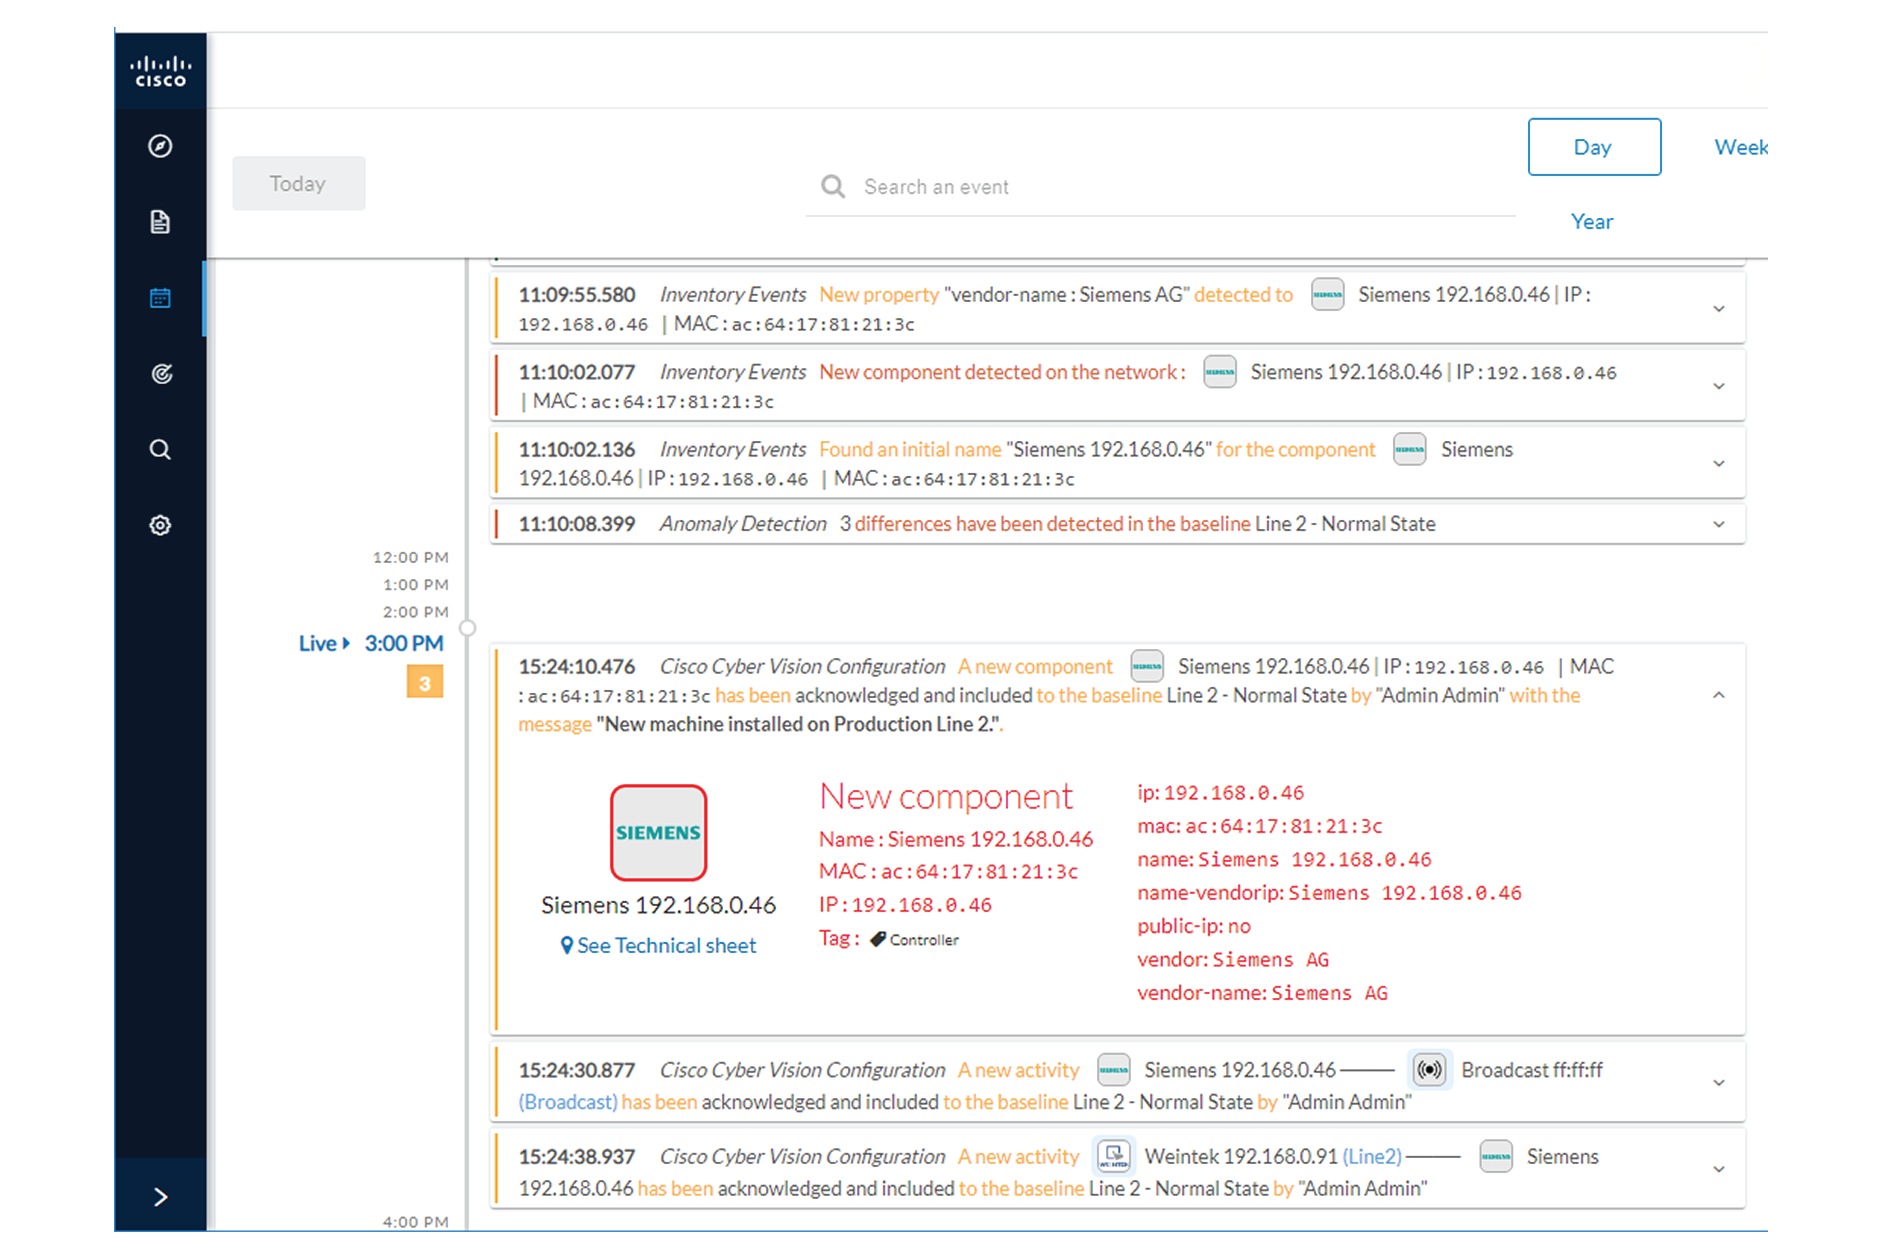Select the Monitor target icon in sidebar
Image resolution: width=1886 pixels, height=1259 pixels.
[160, 373]
